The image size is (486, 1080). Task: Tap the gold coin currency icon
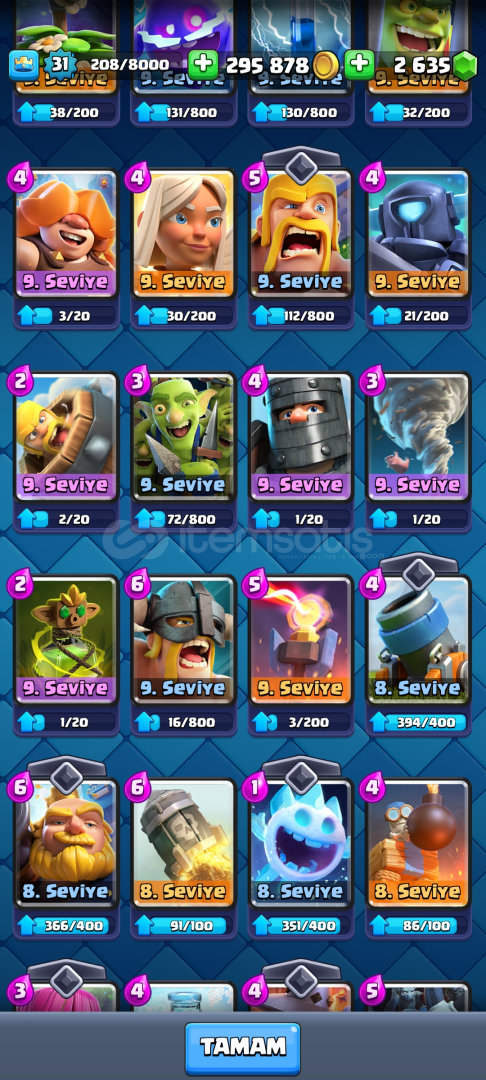(x=324, y=66)
